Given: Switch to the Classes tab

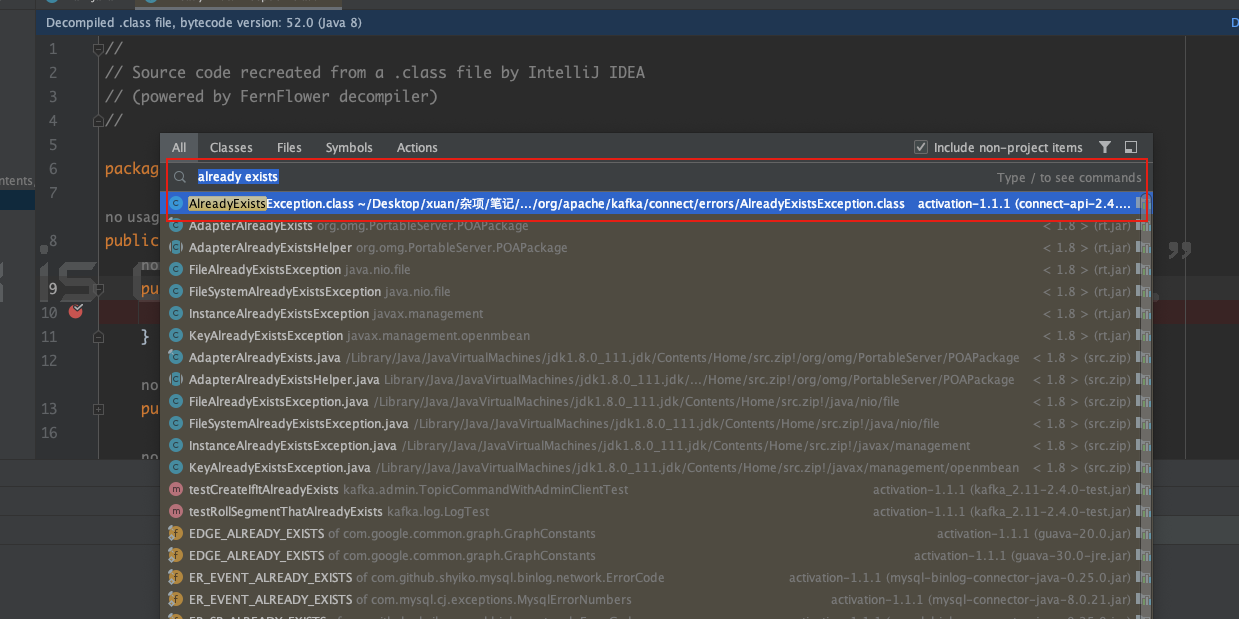Looking at the screenshot, I should click(x=231, y=147).
